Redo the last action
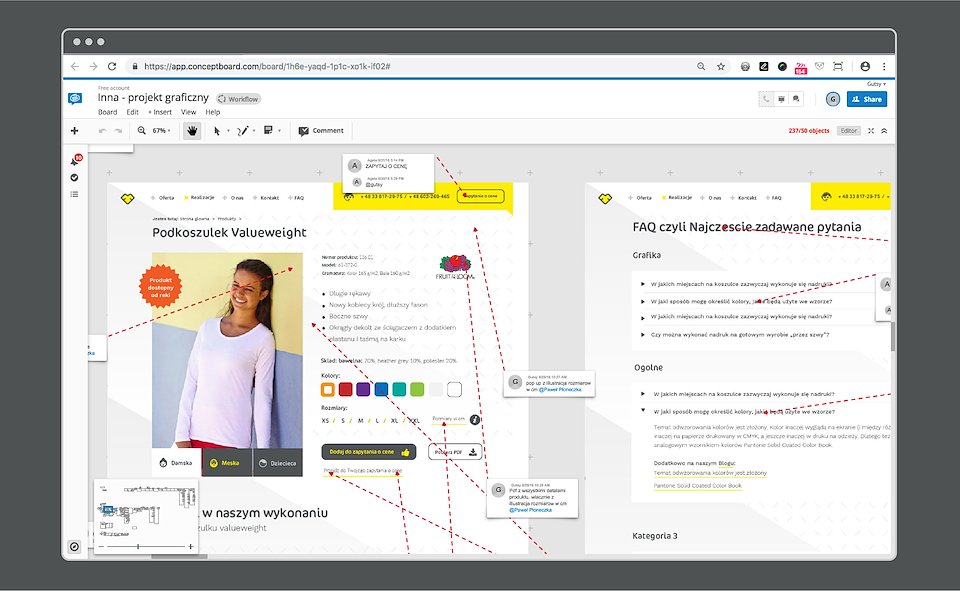Image resolution: width=960 pixels, height=591 pixels. click(118, 130)
